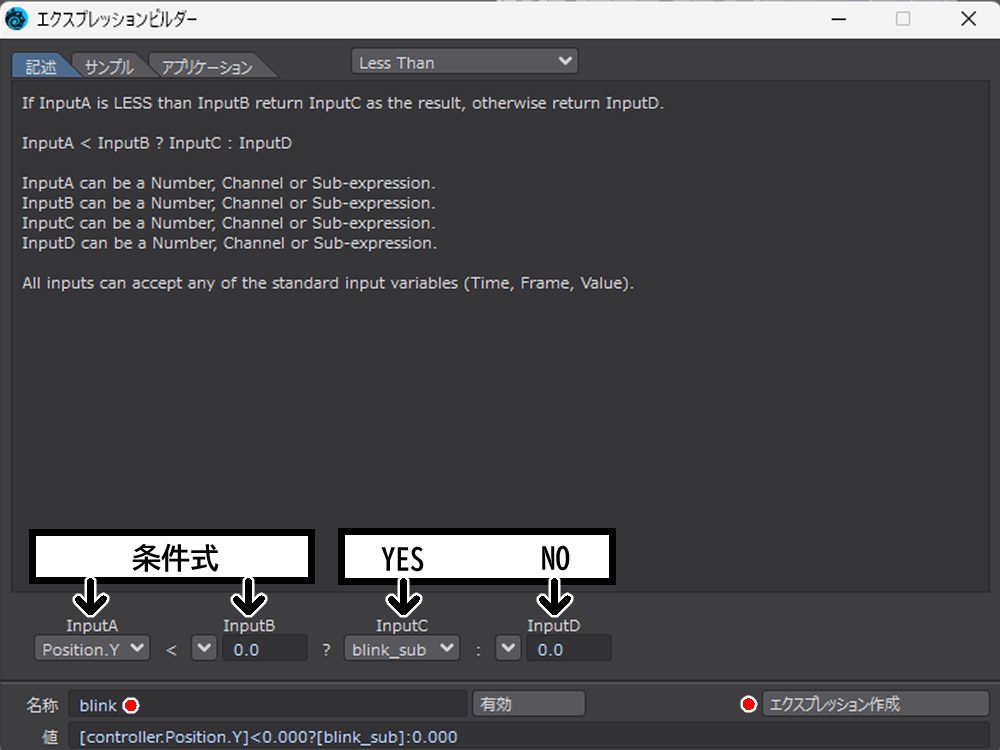
Task: Click the 名称 label
Action: tap(42, 705)
